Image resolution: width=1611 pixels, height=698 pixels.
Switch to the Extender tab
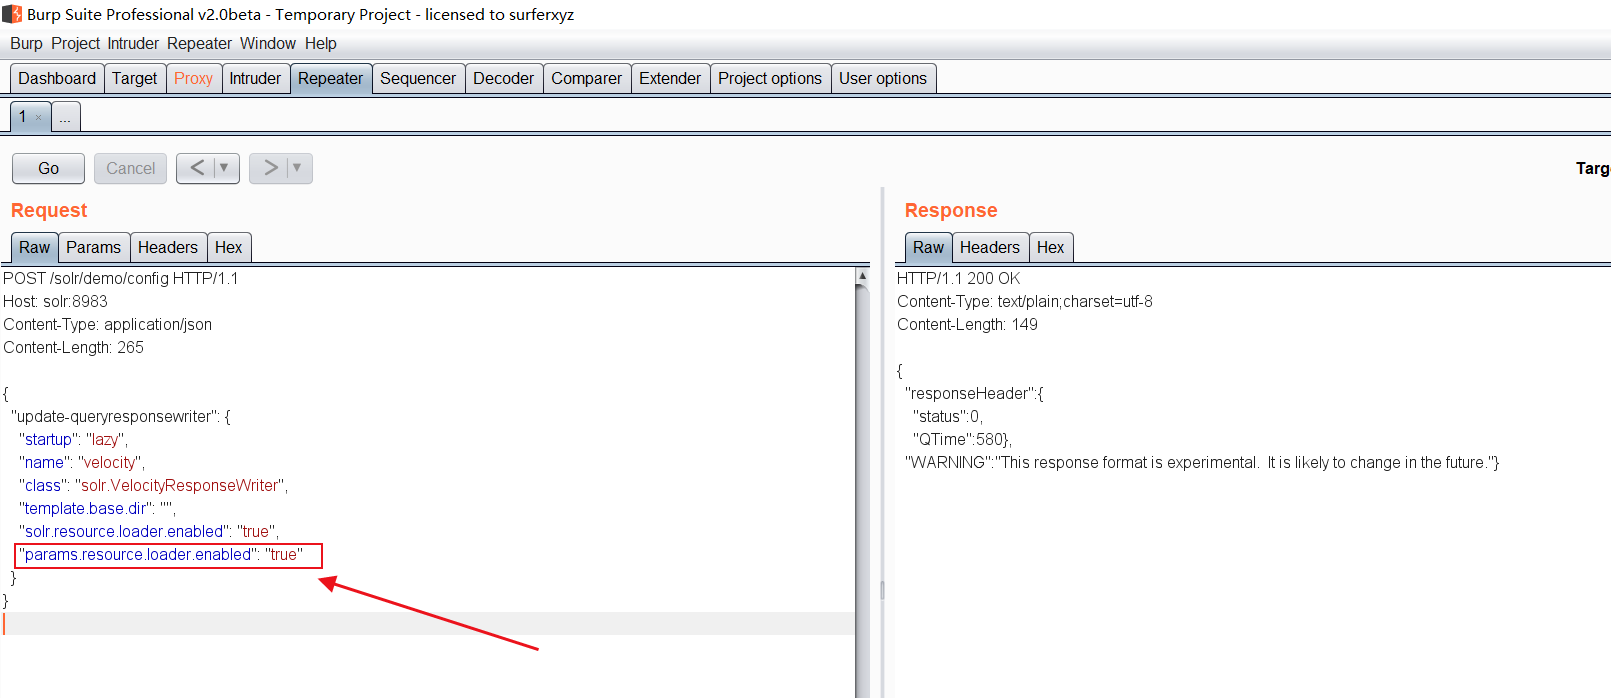pyautogui.click(x=670, y=78)
